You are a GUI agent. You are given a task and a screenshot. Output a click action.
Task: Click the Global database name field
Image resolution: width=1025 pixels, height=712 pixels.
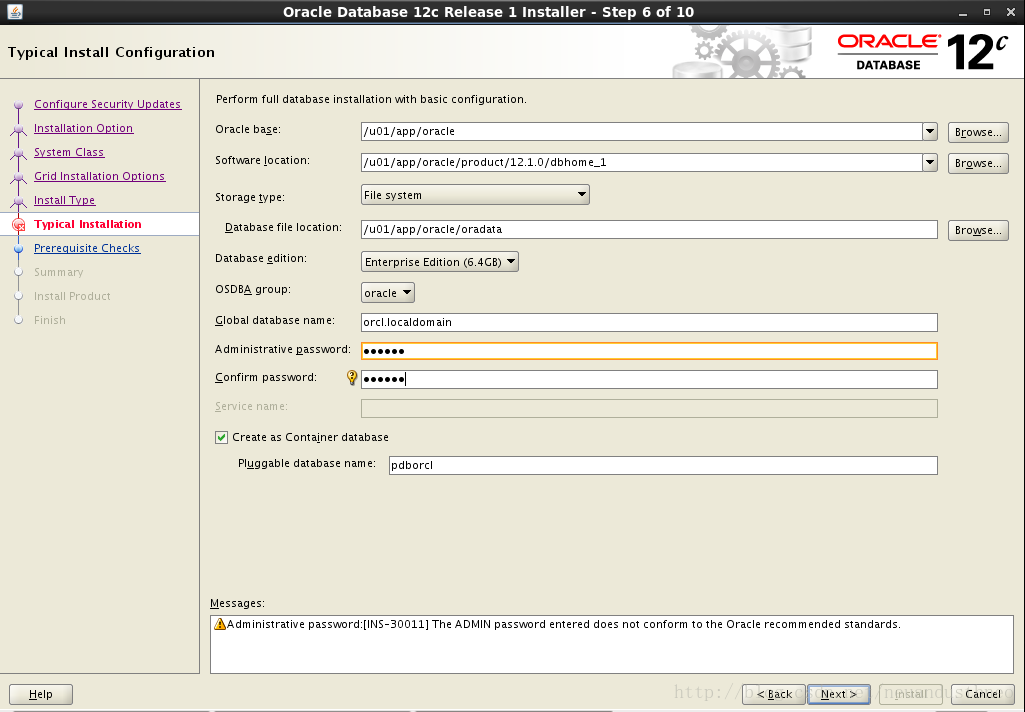649,322
